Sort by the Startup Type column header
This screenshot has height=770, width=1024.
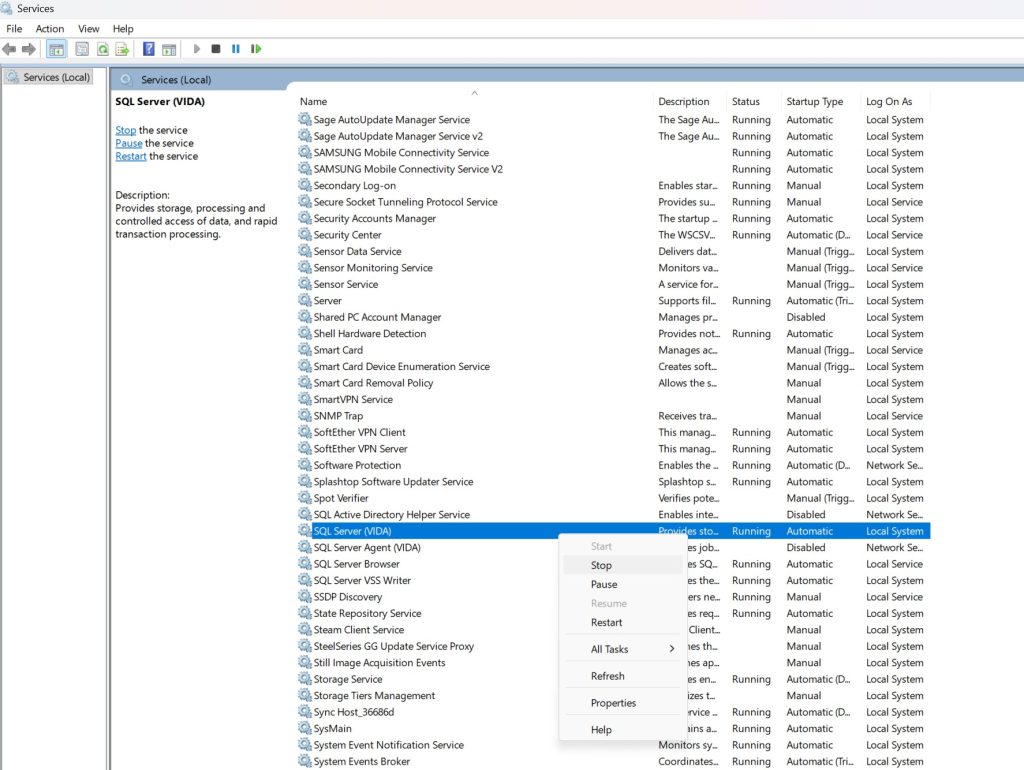point(814,102)
